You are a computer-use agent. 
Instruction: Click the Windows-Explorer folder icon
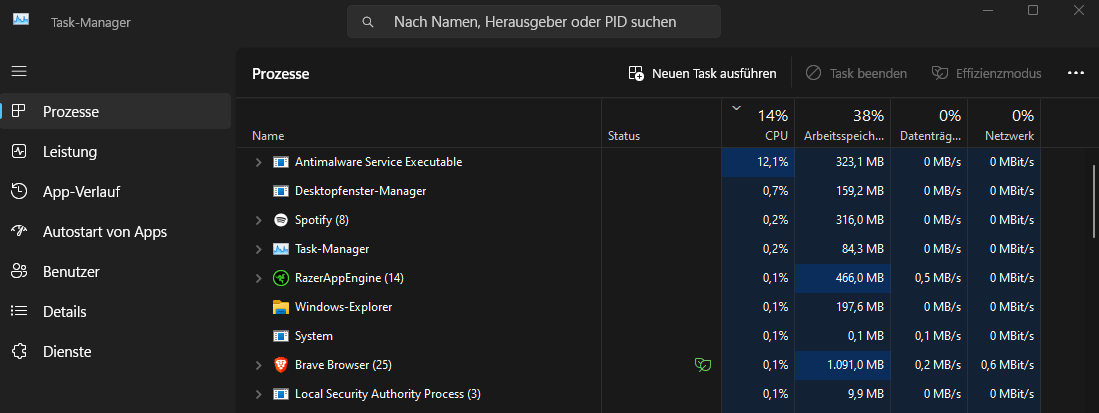(x=281, y=307)
